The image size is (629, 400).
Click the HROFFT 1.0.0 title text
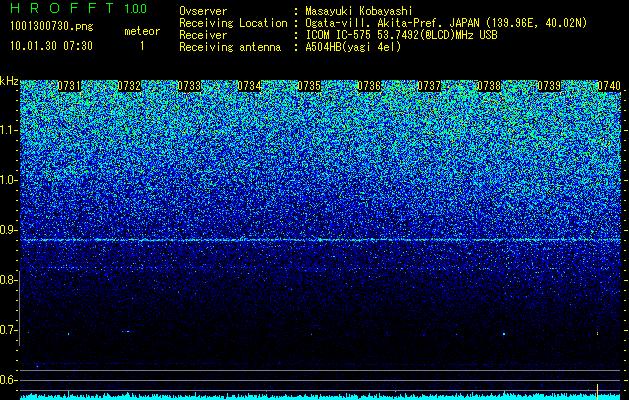(79, 8)
